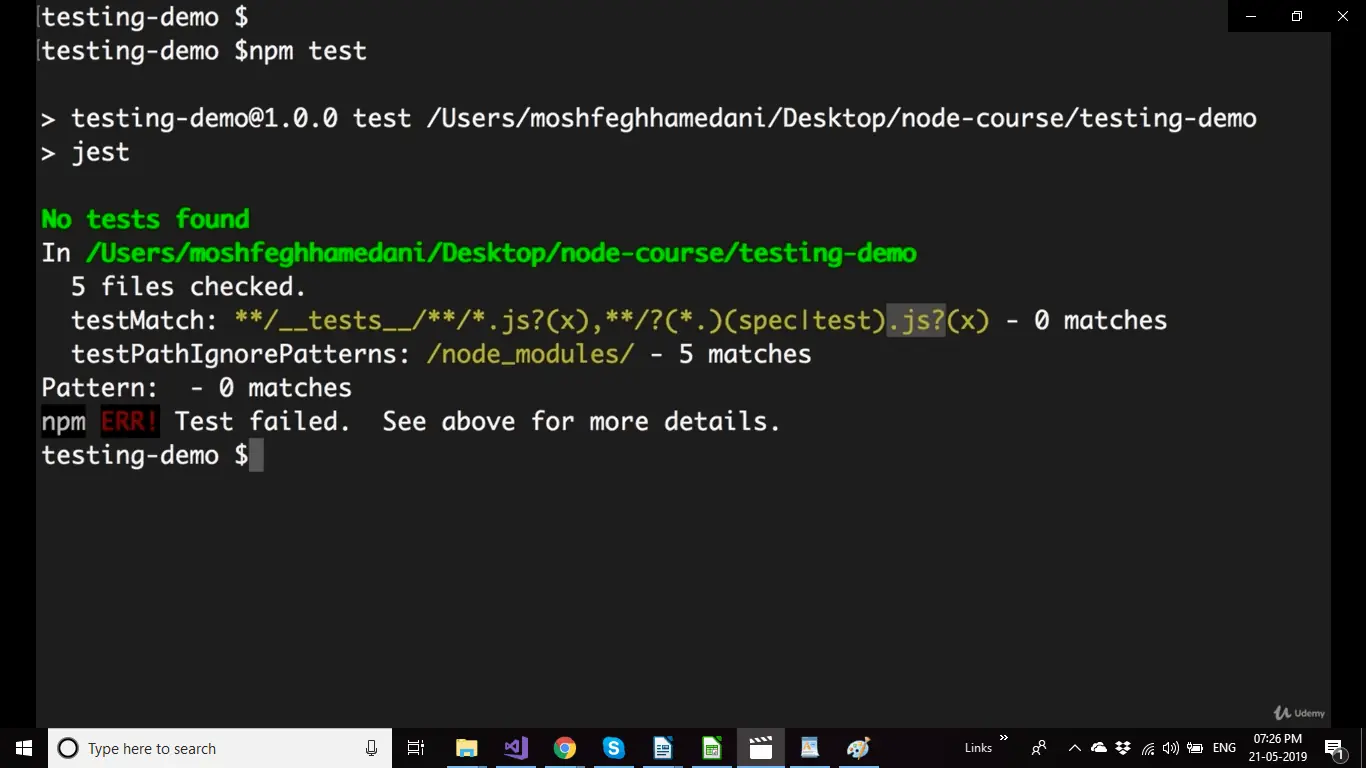
Task: Open the WordPad document icon in taskbar
Action: point(810,748)
